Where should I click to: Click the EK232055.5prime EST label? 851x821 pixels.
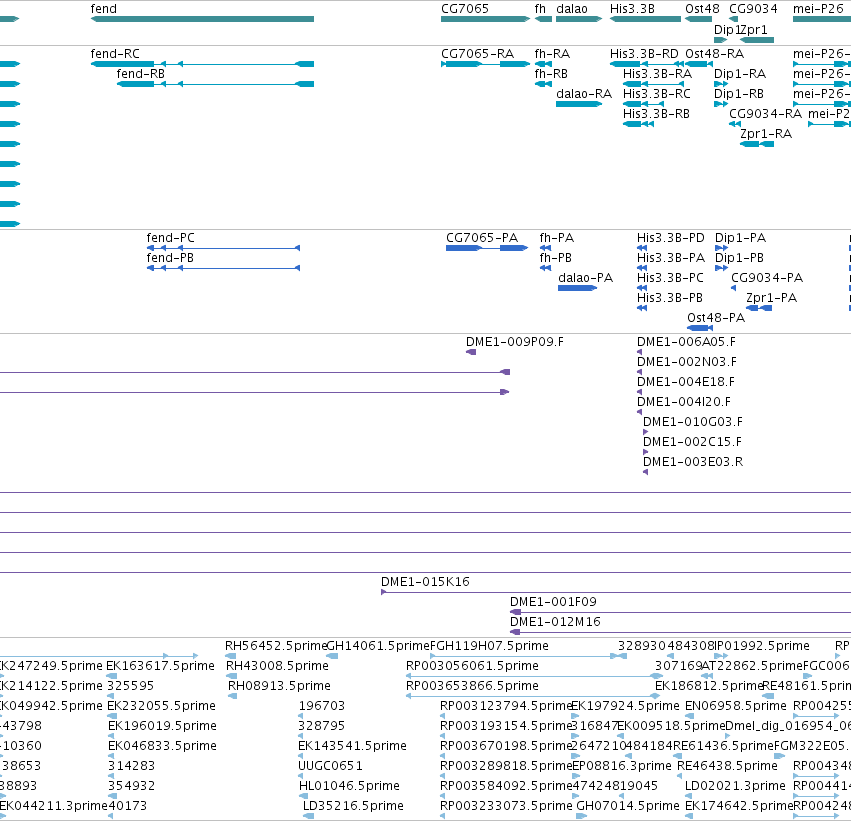(162, 707)
